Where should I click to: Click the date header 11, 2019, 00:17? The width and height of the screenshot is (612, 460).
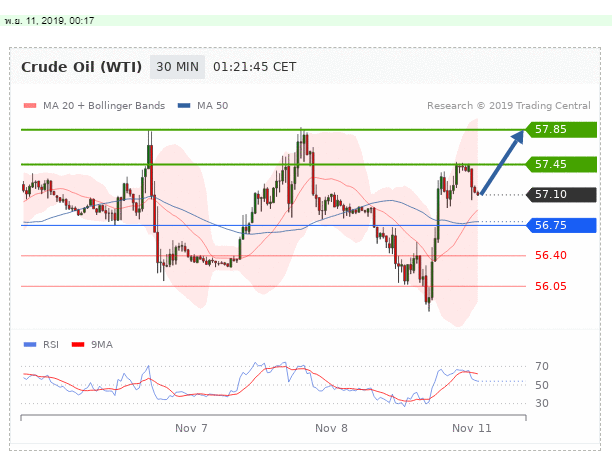pos(49,21)
